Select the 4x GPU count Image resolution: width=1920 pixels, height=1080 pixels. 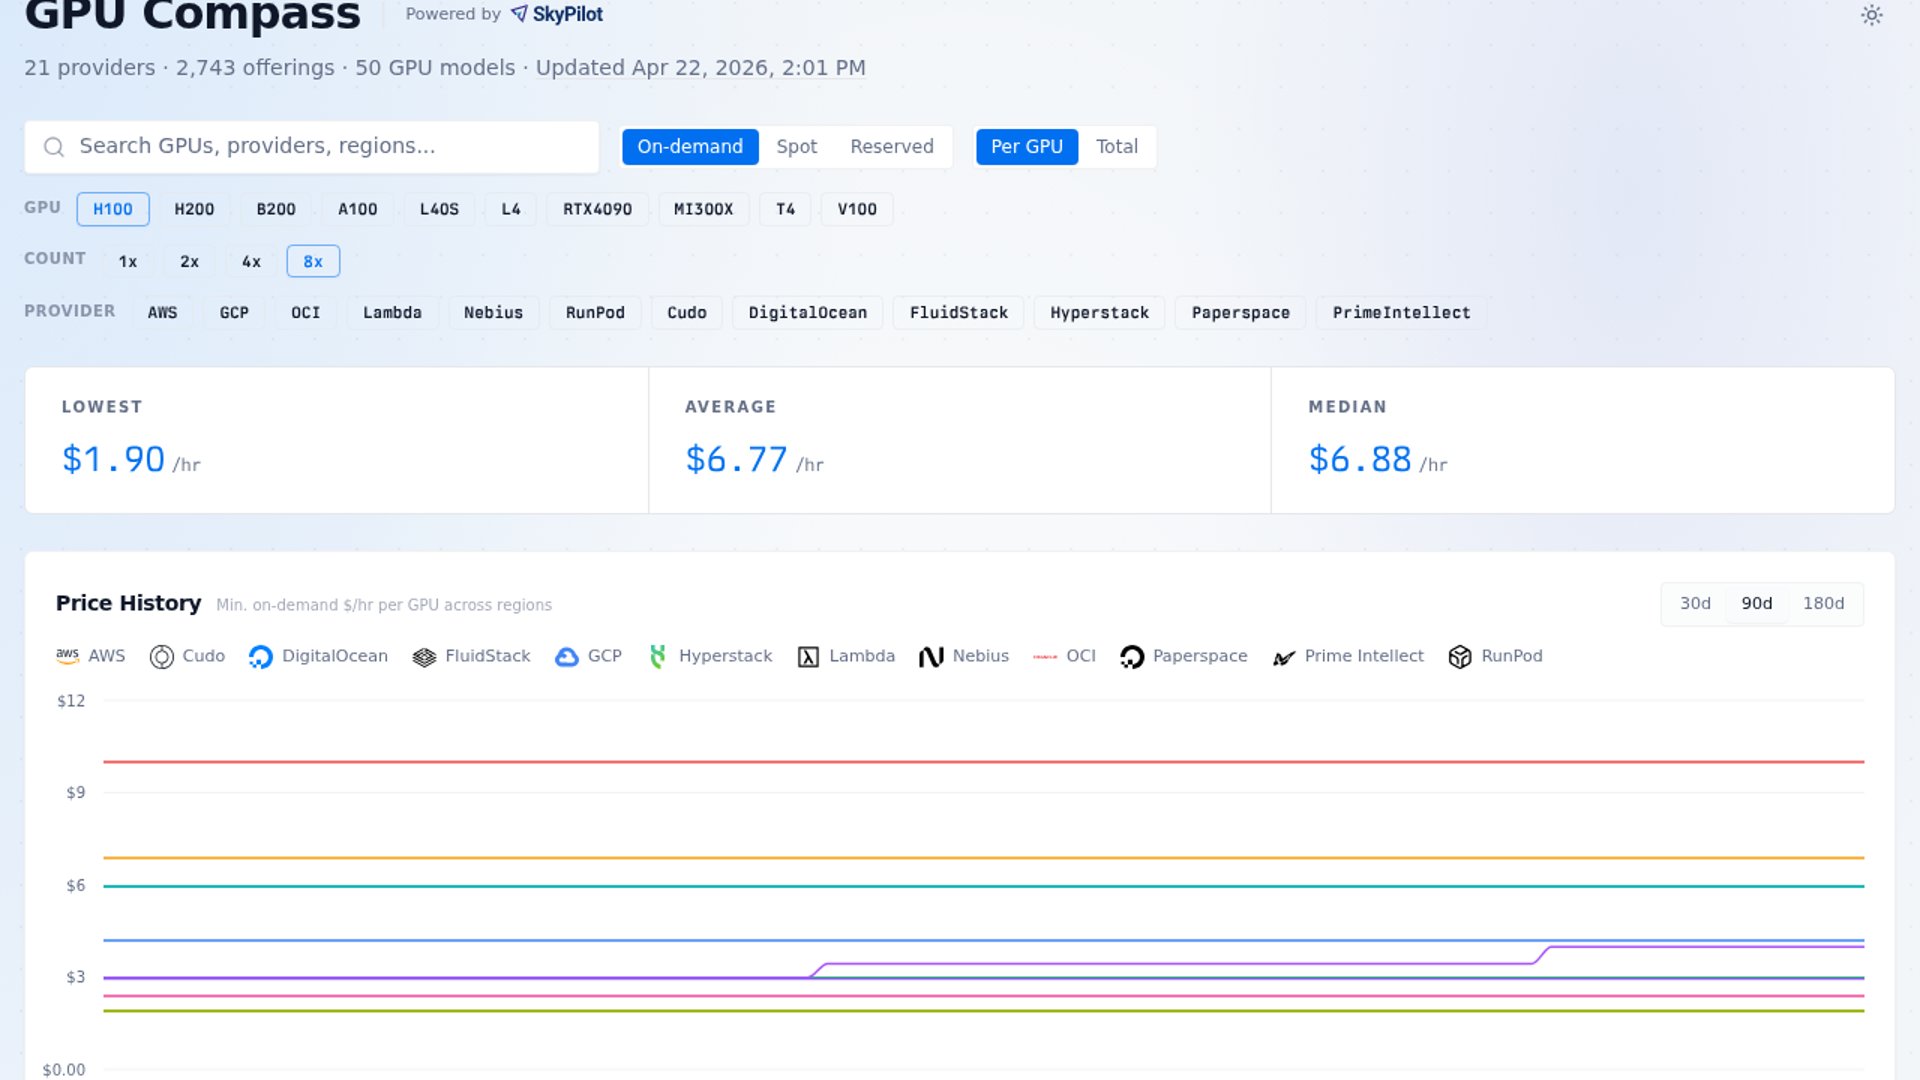point(251,261)
